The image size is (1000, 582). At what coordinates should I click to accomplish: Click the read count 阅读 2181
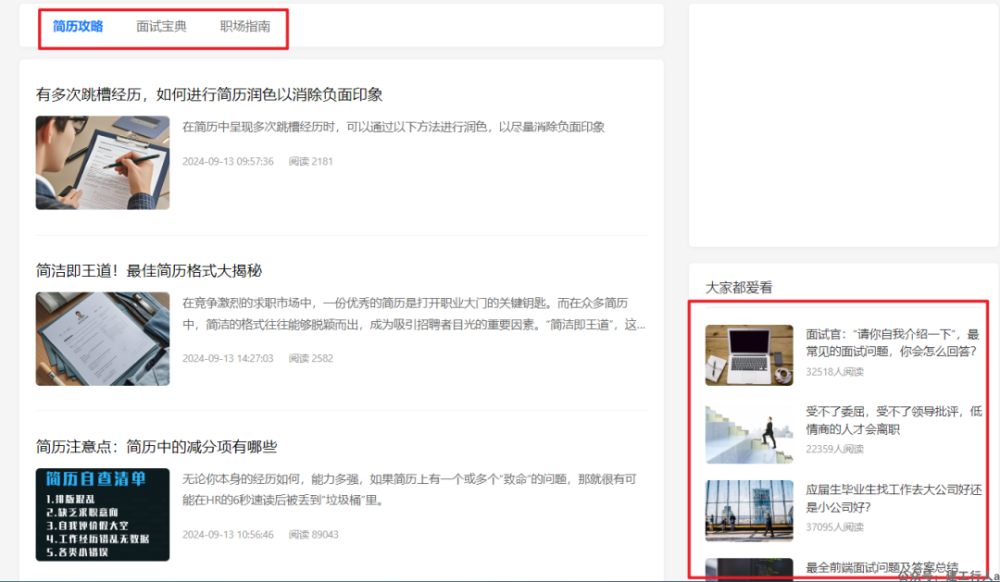coord(311,161)
